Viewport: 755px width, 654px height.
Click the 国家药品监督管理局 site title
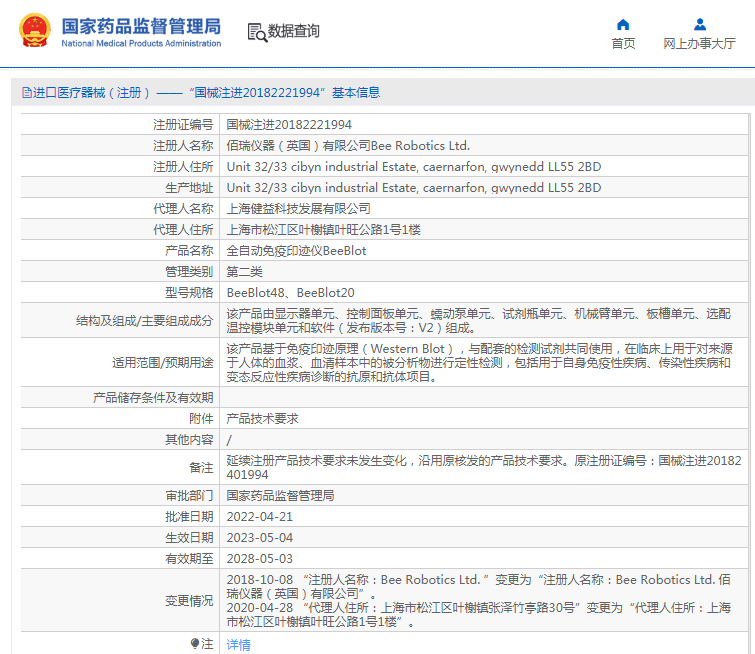[x=141, y=26]
